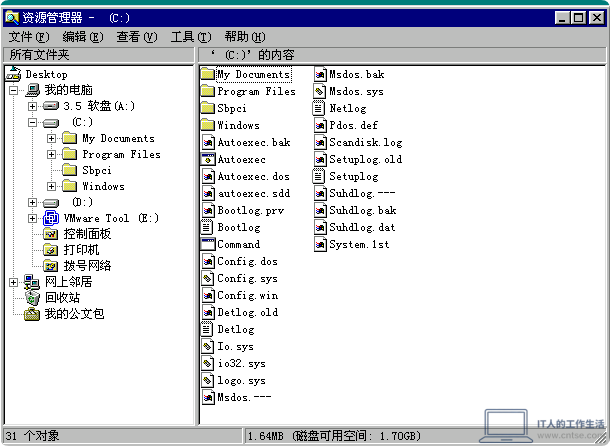Click the 所有文件夹 pane header

[x=98, y=55]
